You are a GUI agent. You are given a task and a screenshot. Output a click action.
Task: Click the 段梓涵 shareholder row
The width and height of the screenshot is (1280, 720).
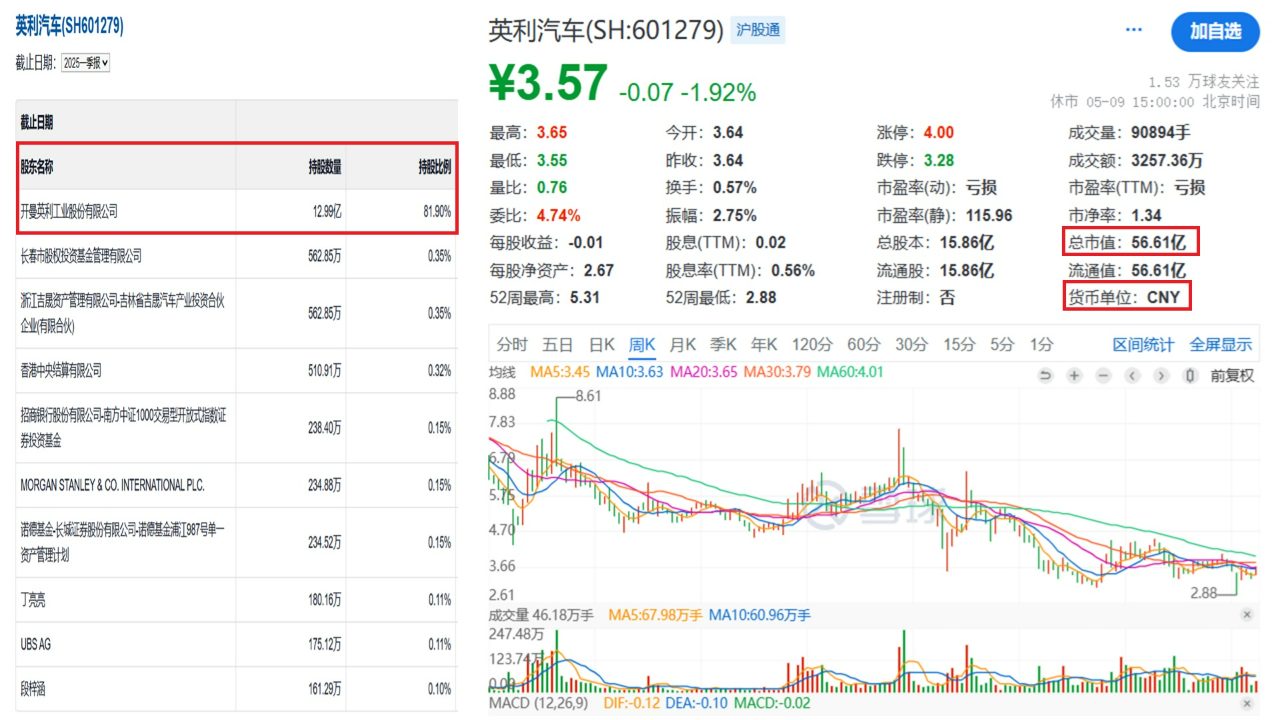237,689
